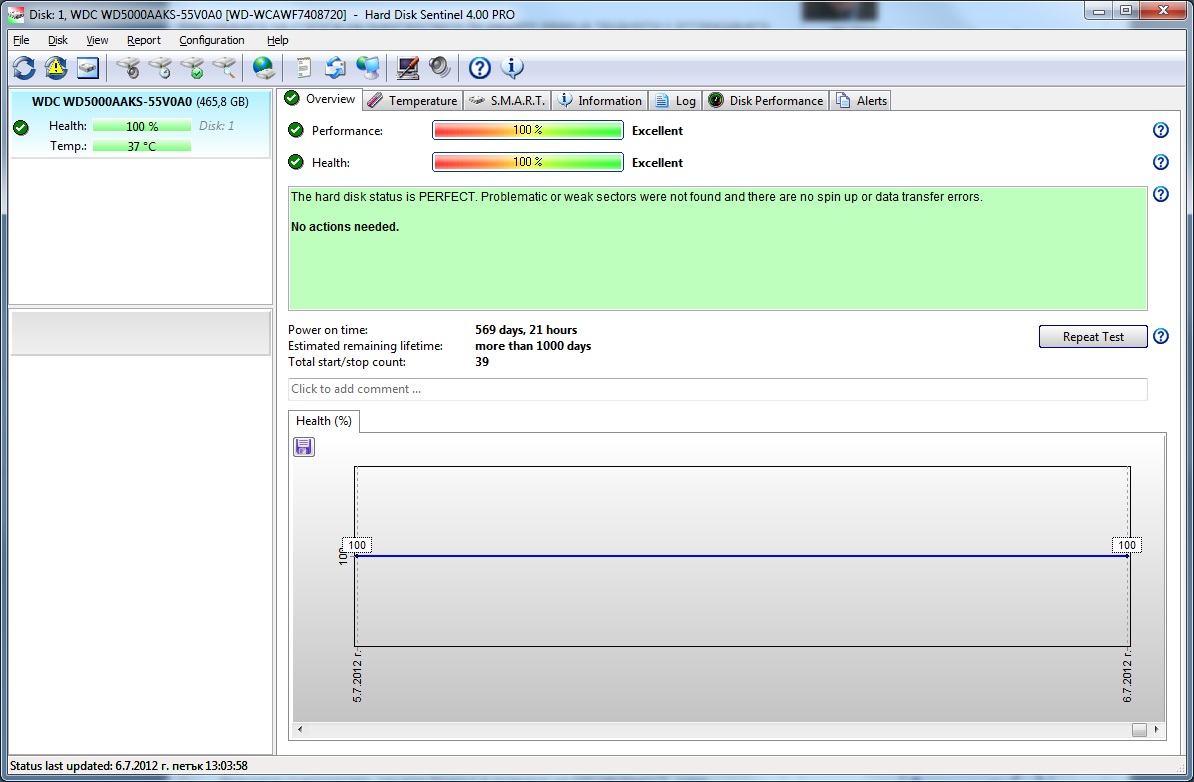
Task: Click the start/stop count value 39
Action: tap(482, 362)
